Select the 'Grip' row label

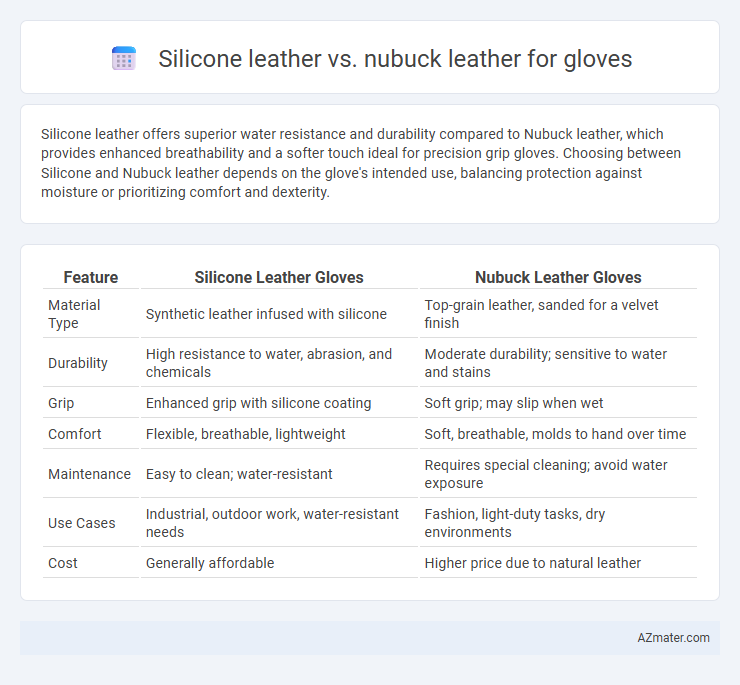point(91,403)
